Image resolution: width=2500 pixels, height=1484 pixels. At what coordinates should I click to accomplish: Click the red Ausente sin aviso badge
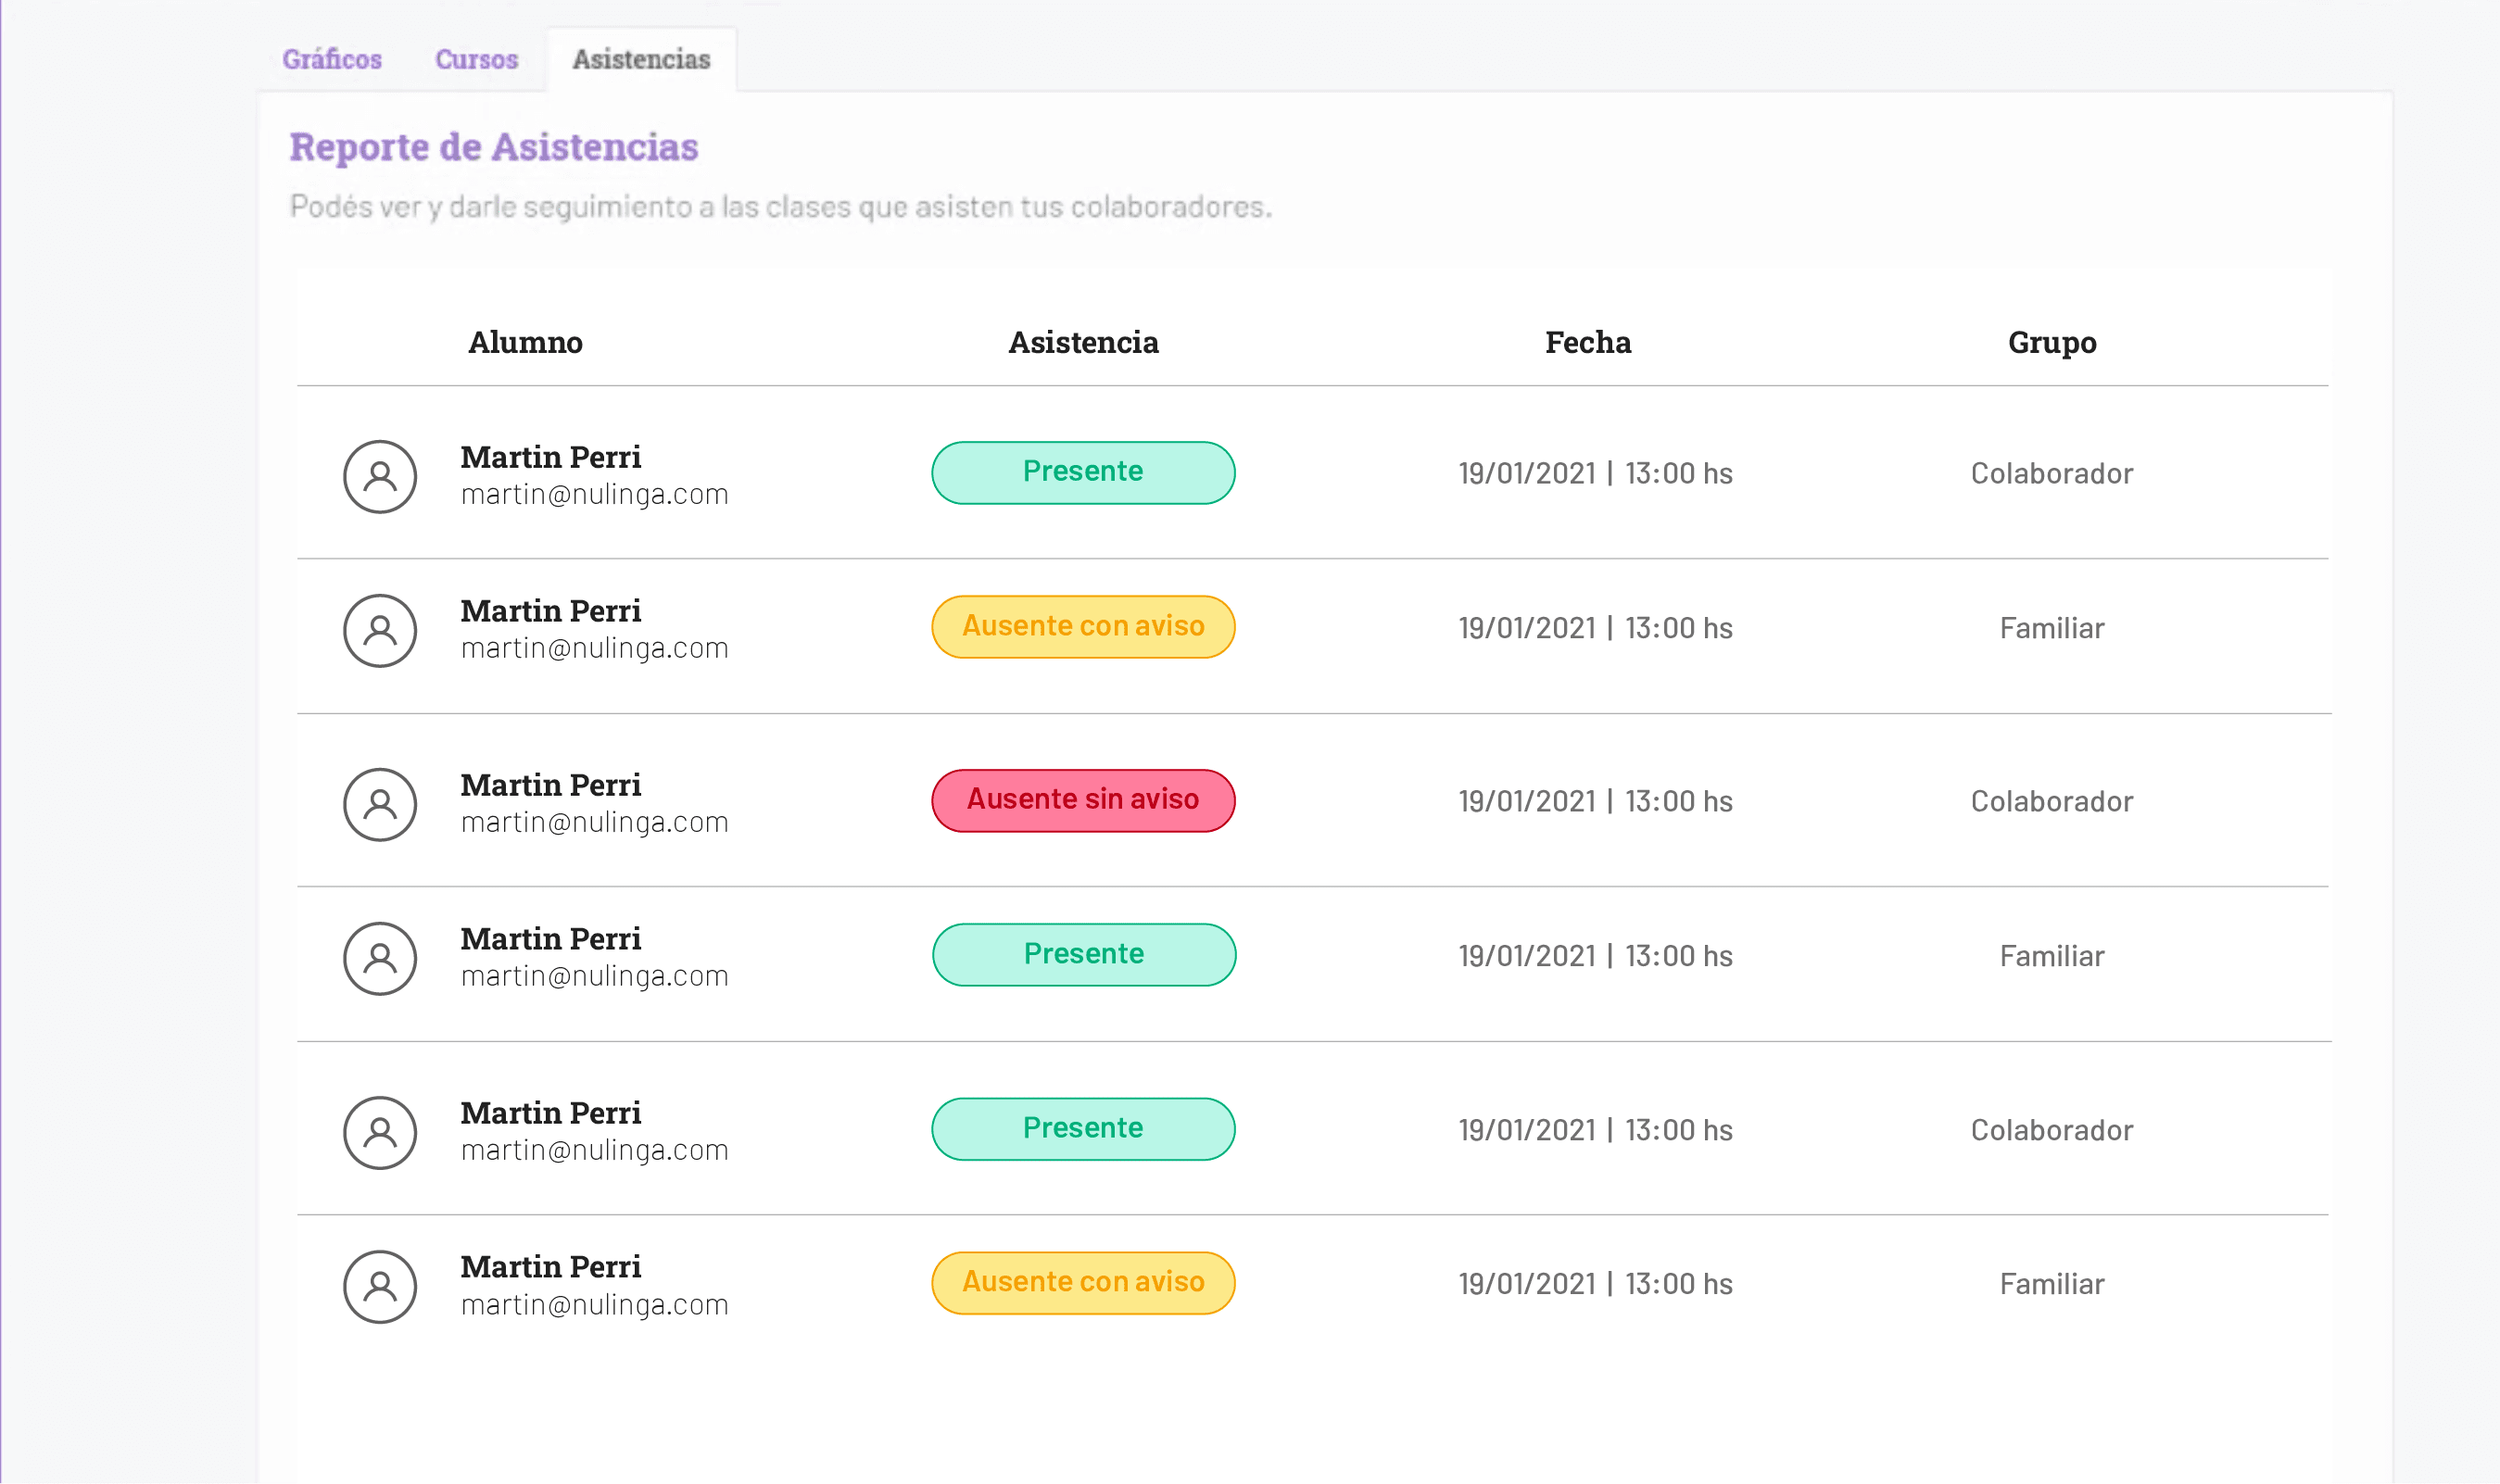tap(1083, 801)
